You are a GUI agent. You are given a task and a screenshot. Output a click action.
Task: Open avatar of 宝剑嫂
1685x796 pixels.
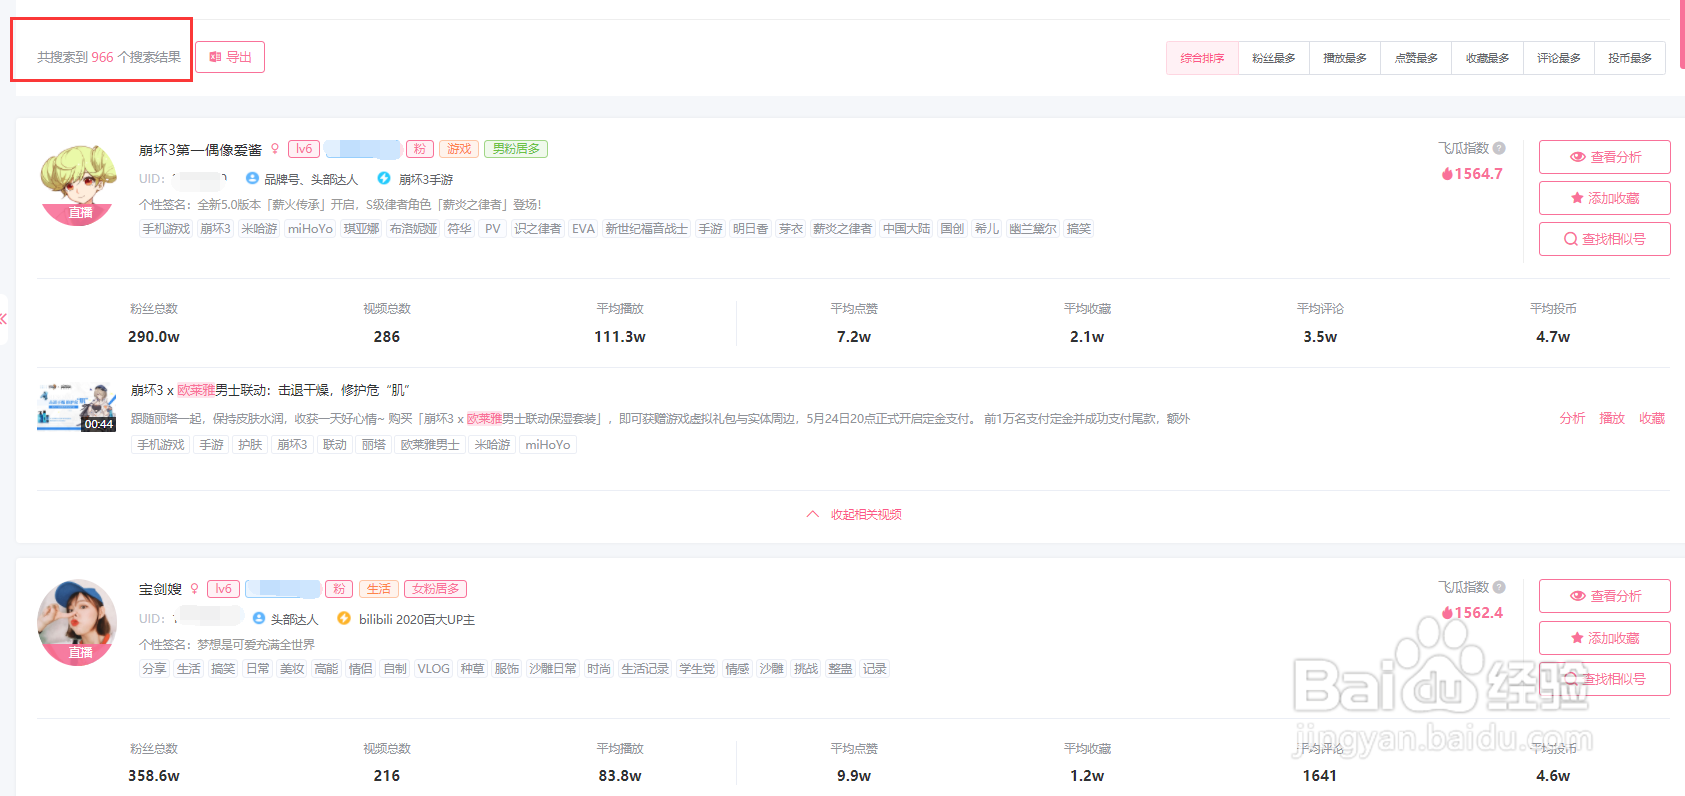click(x=77, y=622)
